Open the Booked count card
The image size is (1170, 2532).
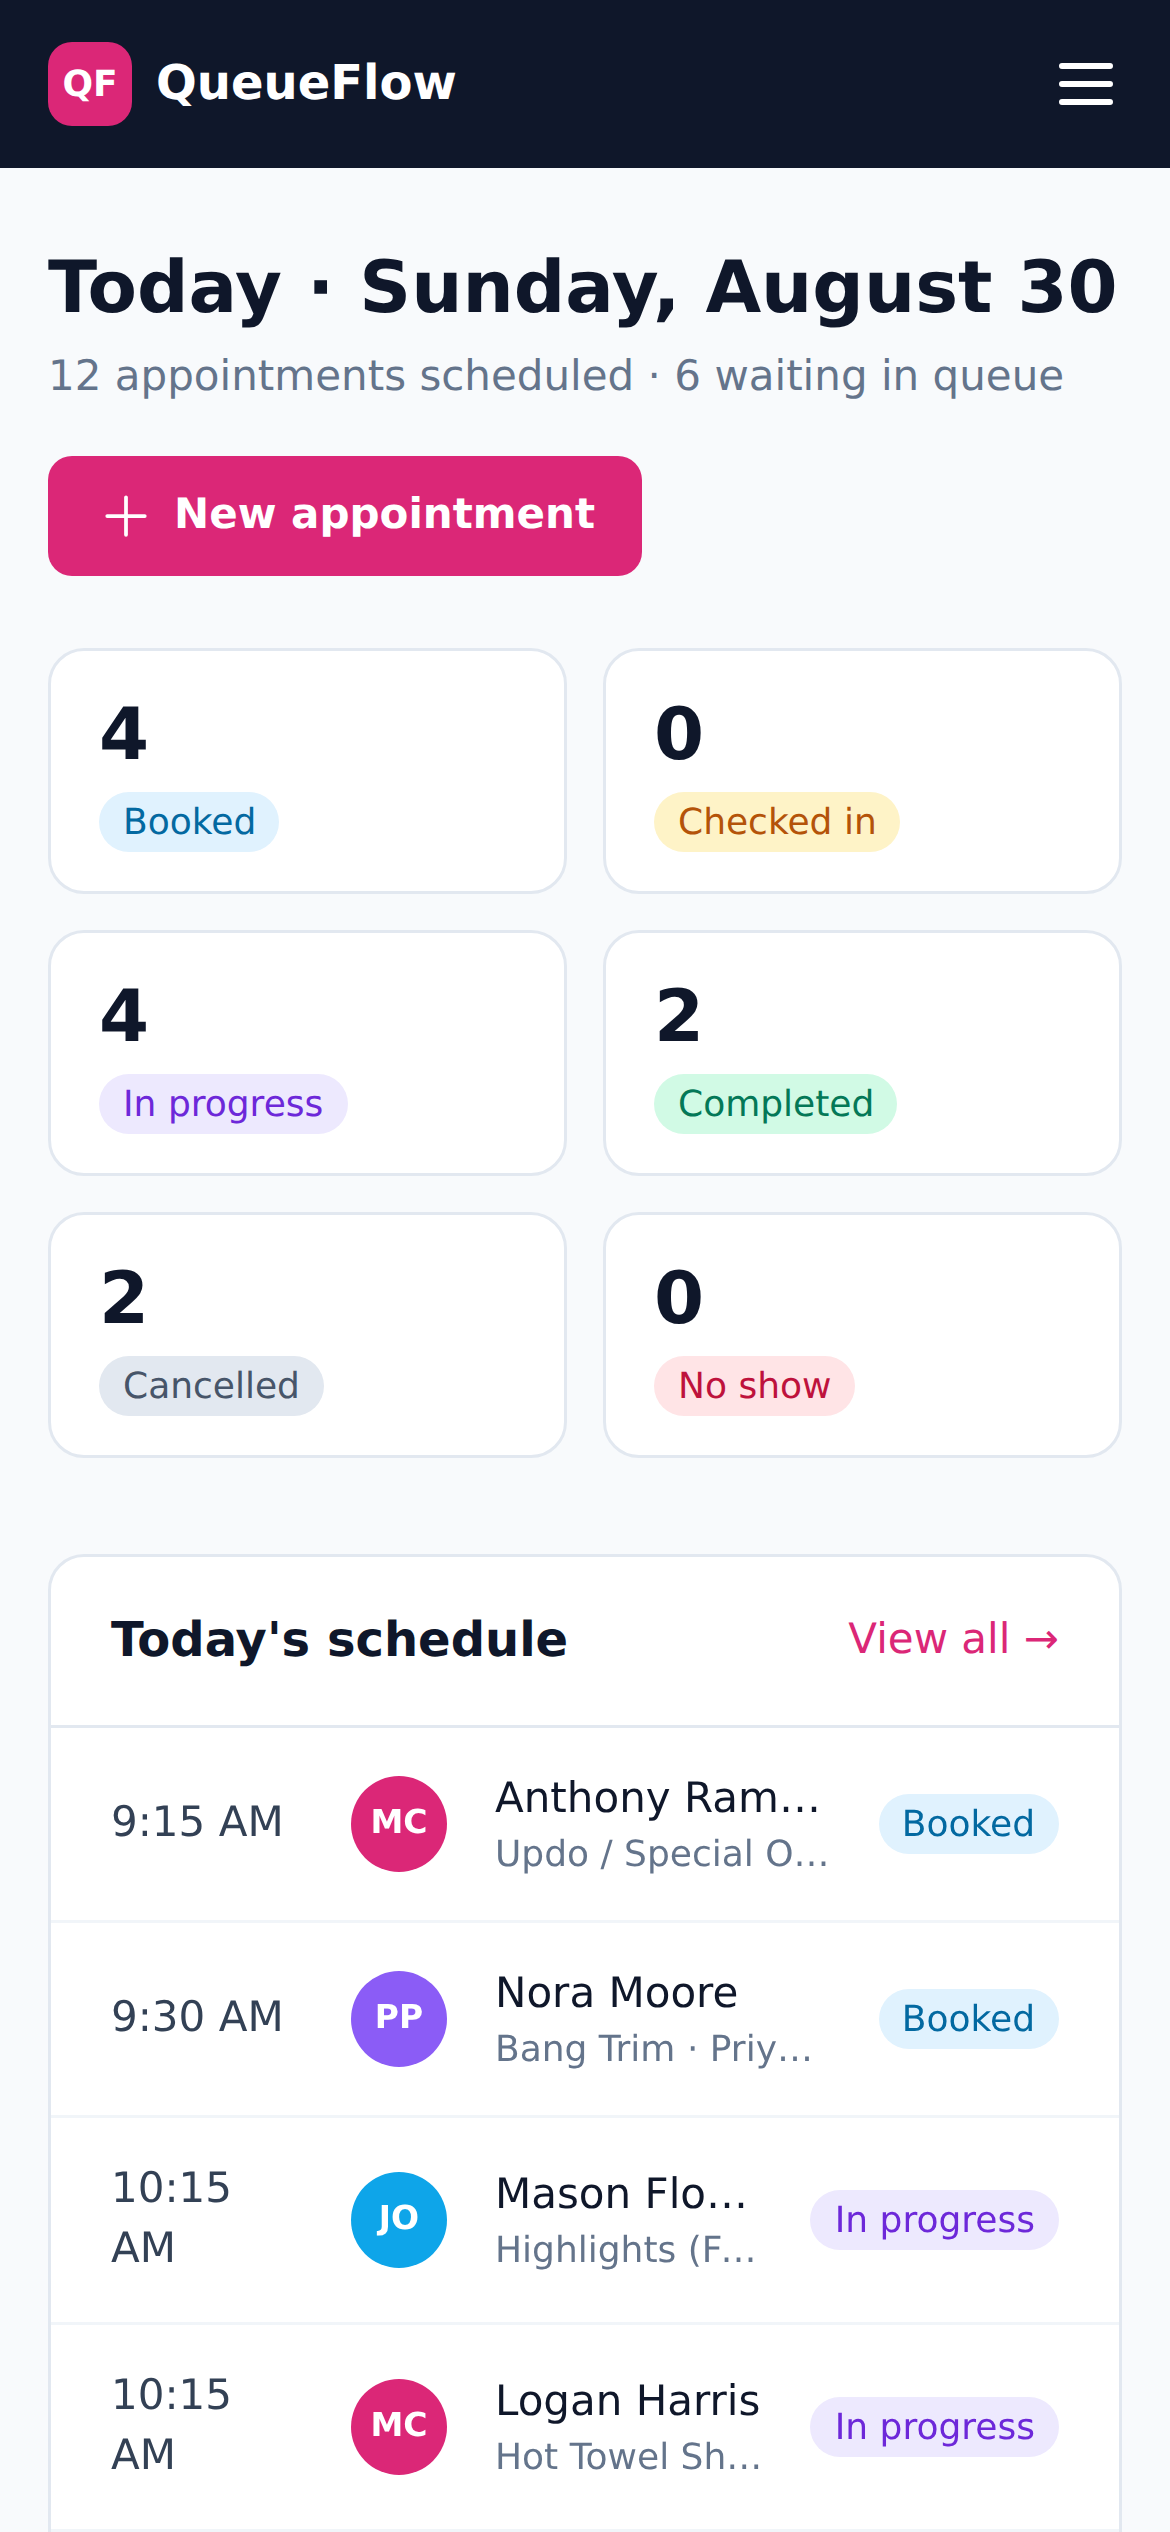(308, 771)
